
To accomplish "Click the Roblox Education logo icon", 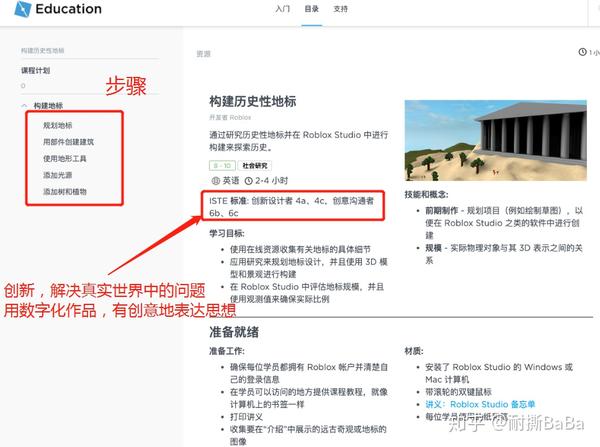I will 22,9.
